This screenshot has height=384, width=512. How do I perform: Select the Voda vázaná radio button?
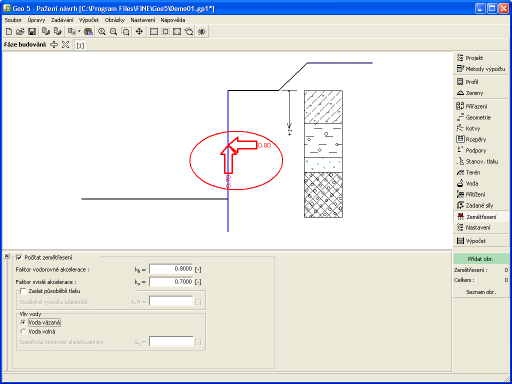23,322
